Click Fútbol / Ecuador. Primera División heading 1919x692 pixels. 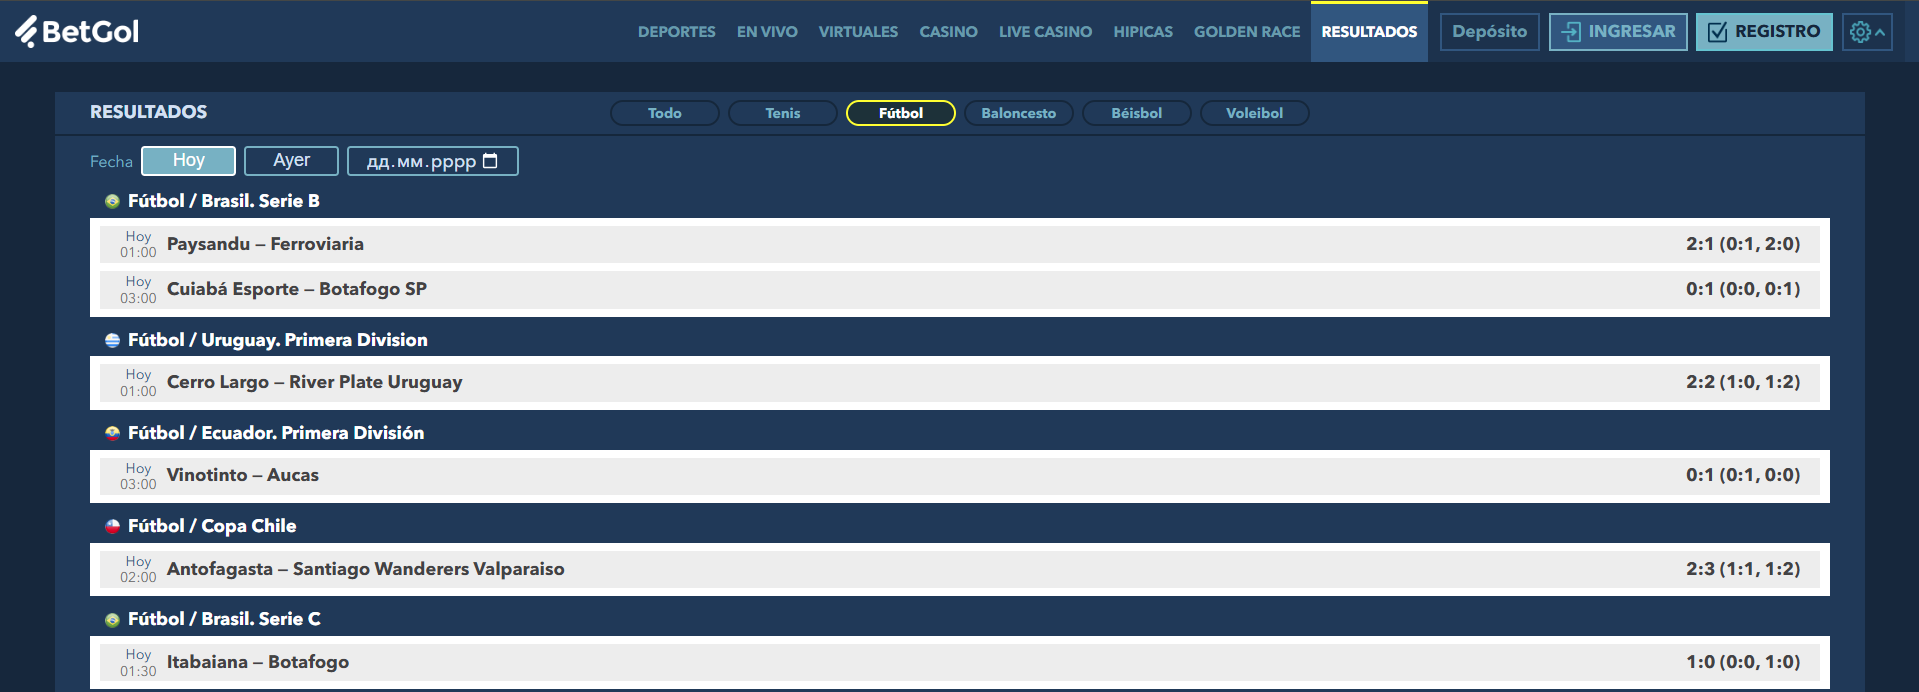276,433
